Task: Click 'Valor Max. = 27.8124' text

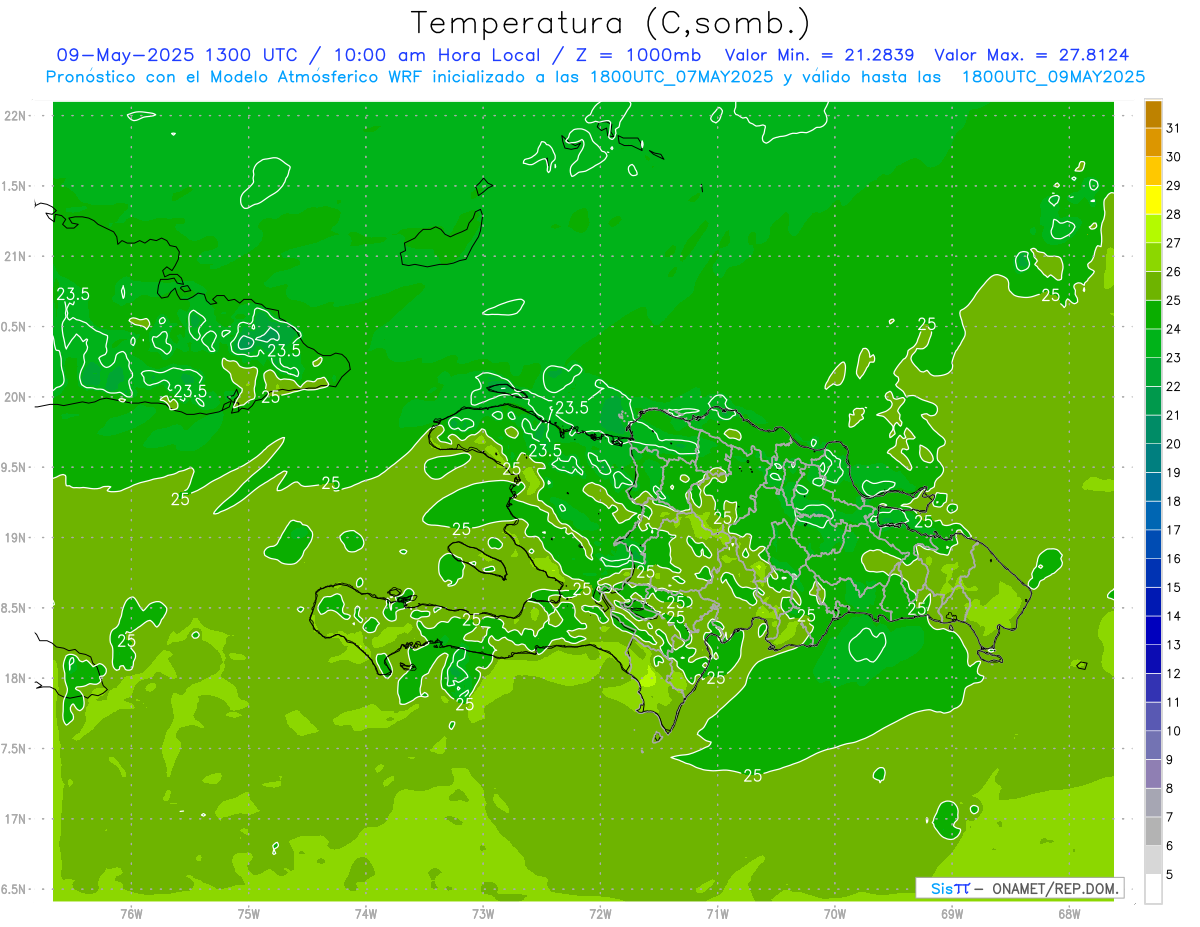Action: tap(1032, 55)
